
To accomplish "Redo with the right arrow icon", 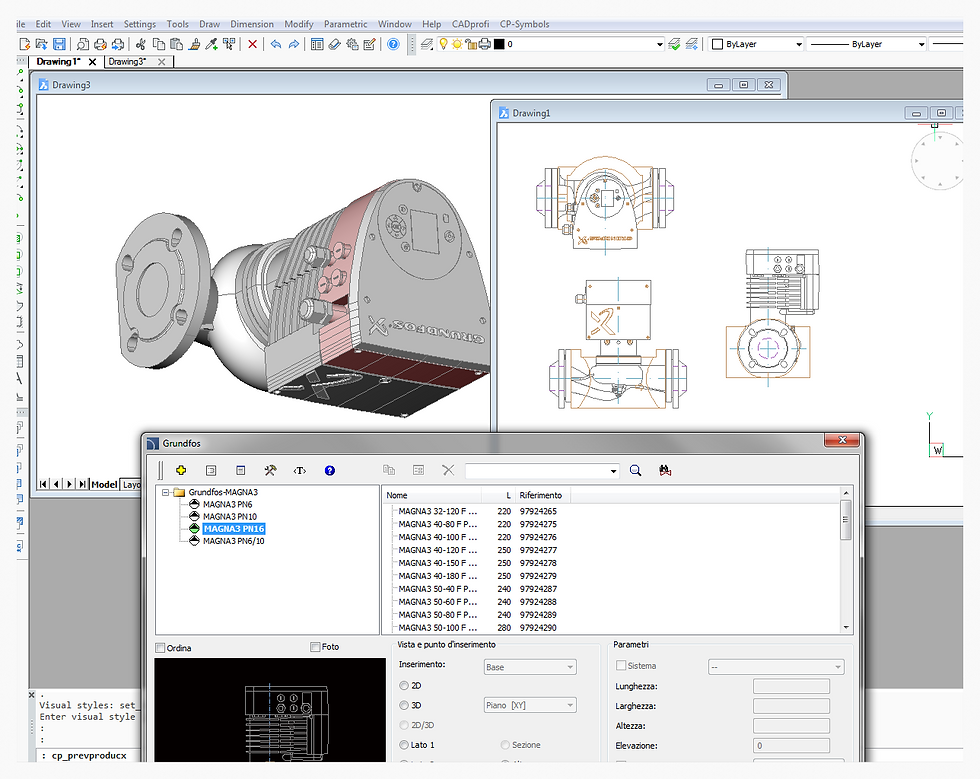I will point(294,44).
